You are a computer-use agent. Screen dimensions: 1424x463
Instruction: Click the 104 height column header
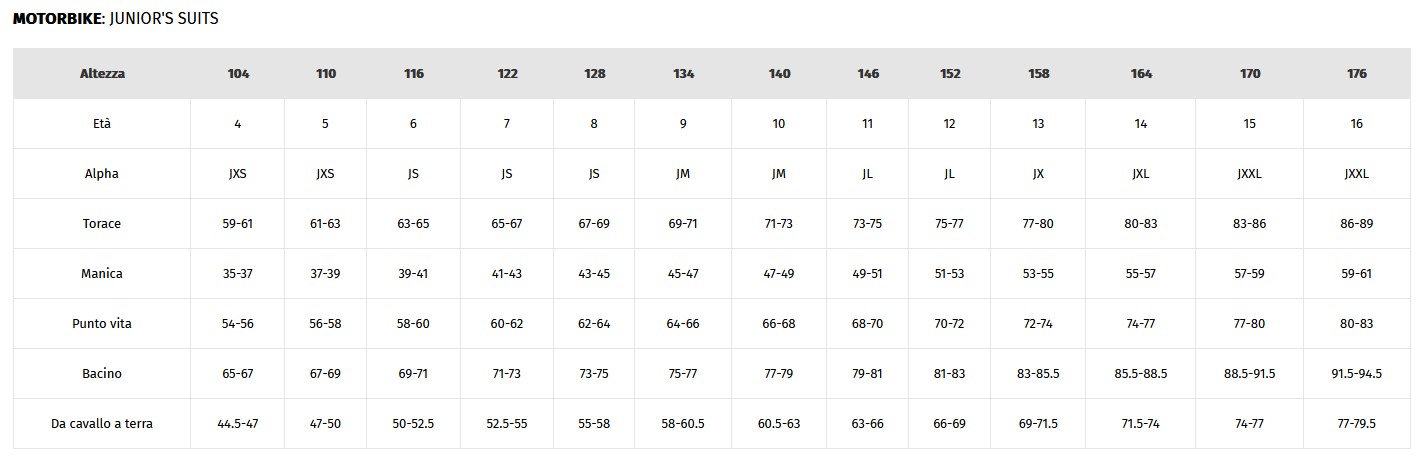point(238,74)
